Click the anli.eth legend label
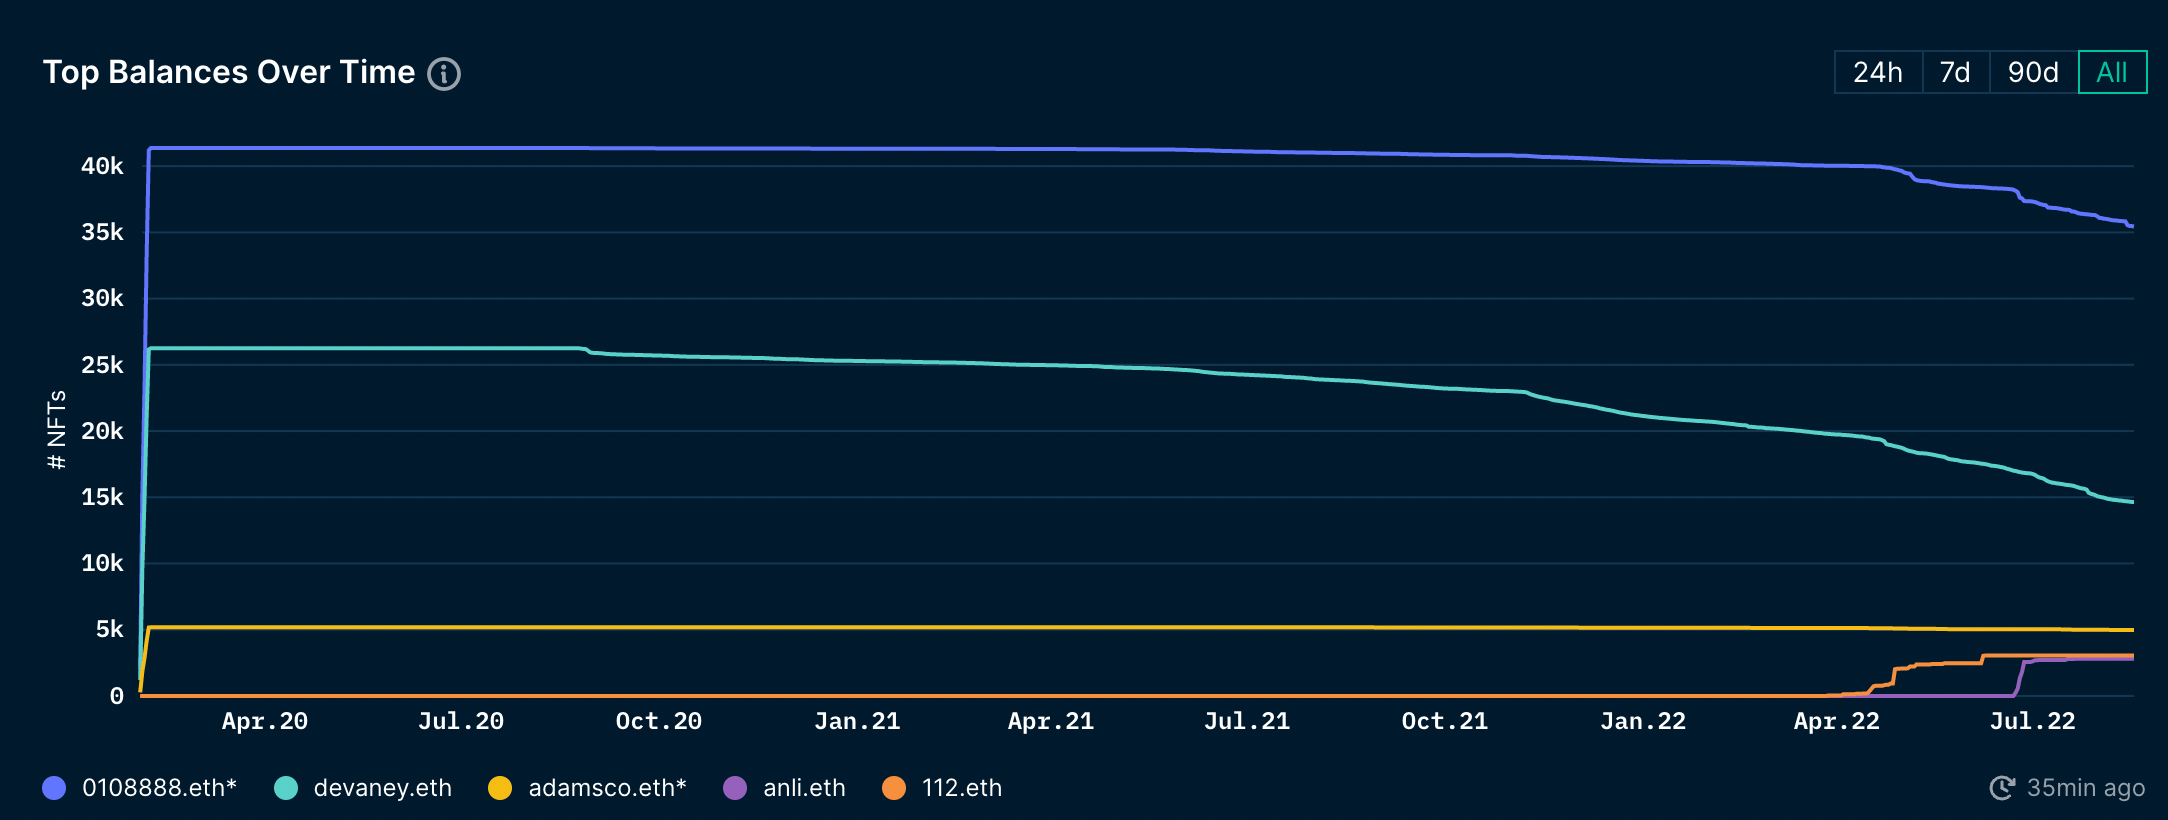The width and height of the screenshot is (2168, 820). (804, 788)
